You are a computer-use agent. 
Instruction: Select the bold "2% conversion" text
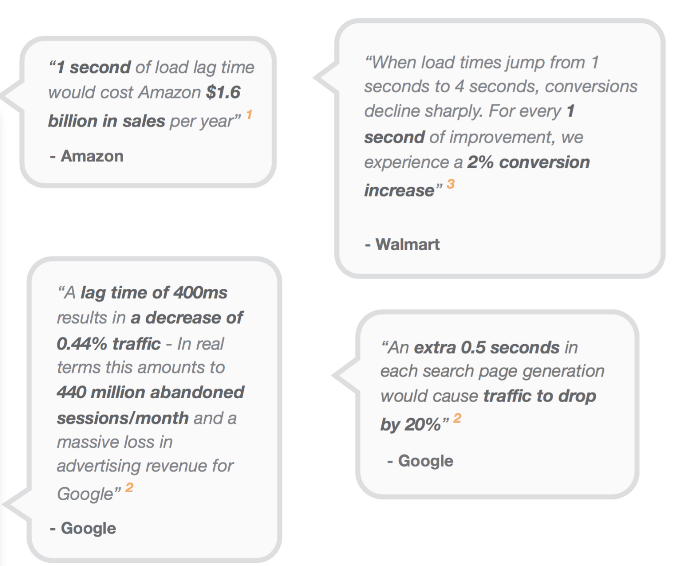[x=529, y=162]
